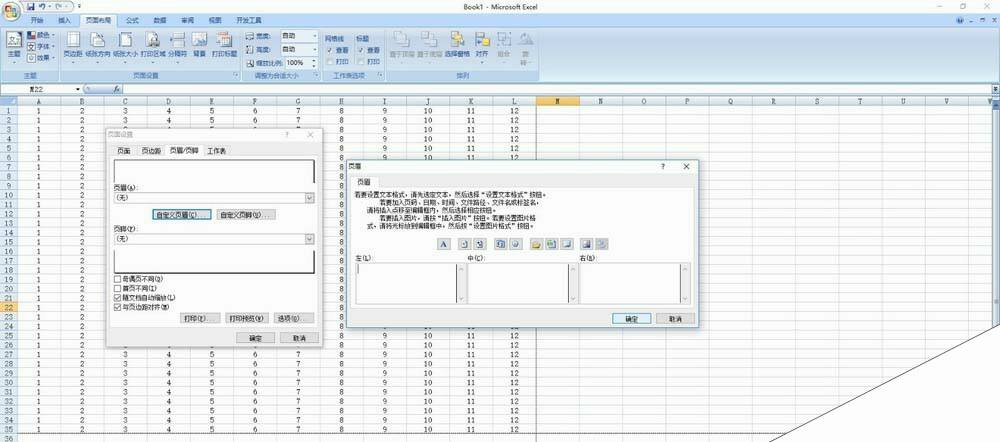Viewport: 1000px width, 442px height.
Task: Open the 页边距 Margins ribbon button
Action: click(x=73, y=46)
